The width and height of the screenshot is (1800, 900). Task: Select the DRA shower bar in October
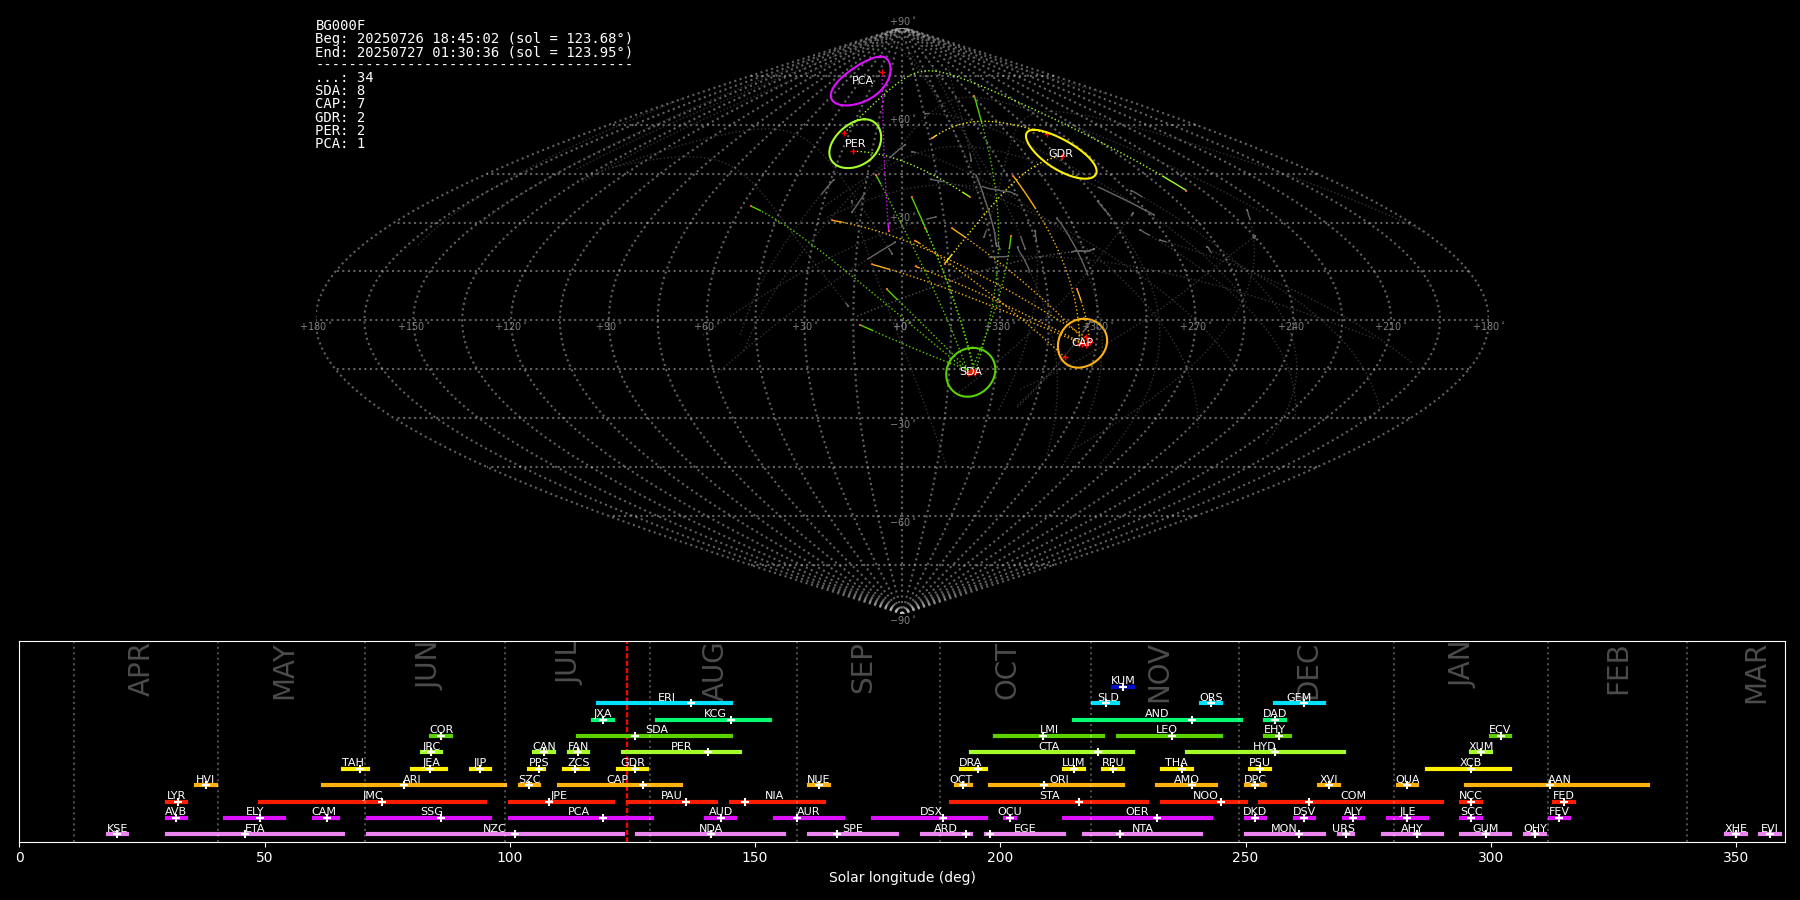point(973,769)
